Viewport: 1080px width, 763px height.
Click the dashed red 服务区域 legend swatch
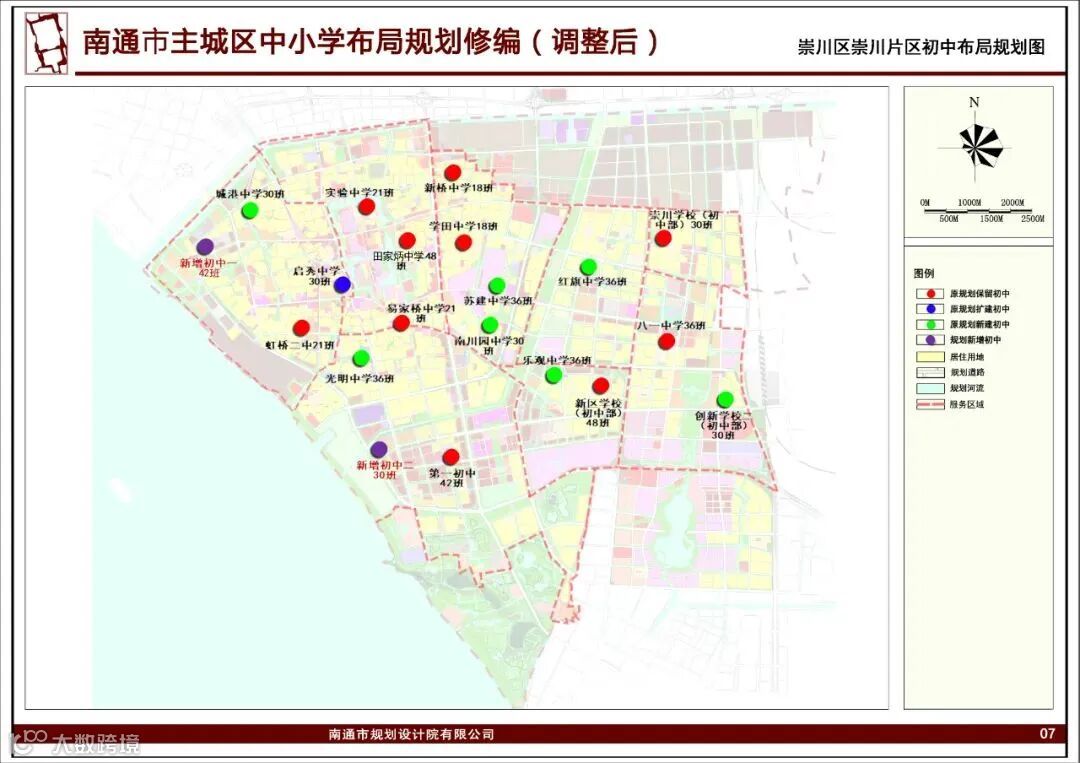(x=930, y=404)
